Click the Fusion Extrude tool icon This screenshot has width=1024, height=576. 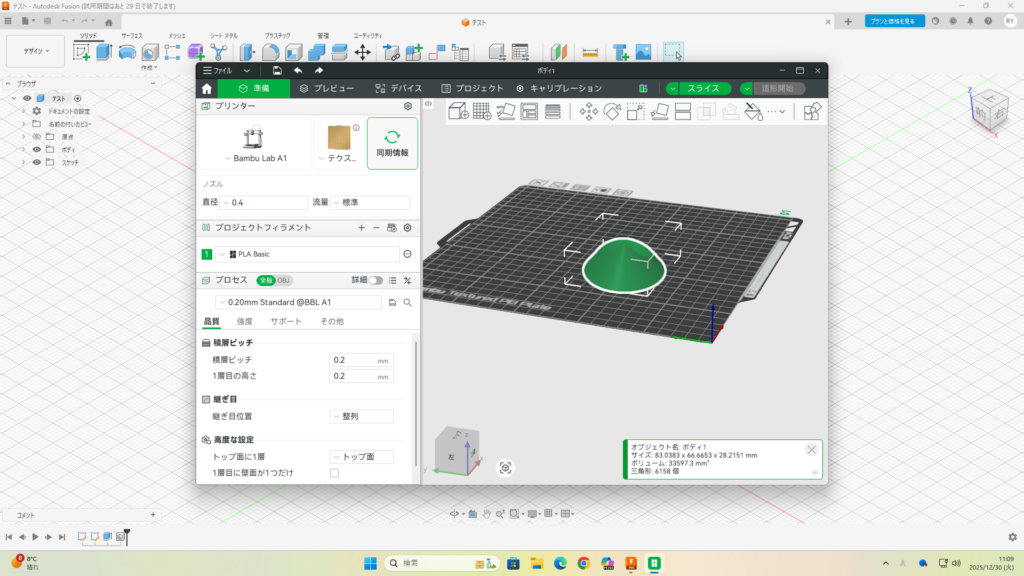pos(104,52)
